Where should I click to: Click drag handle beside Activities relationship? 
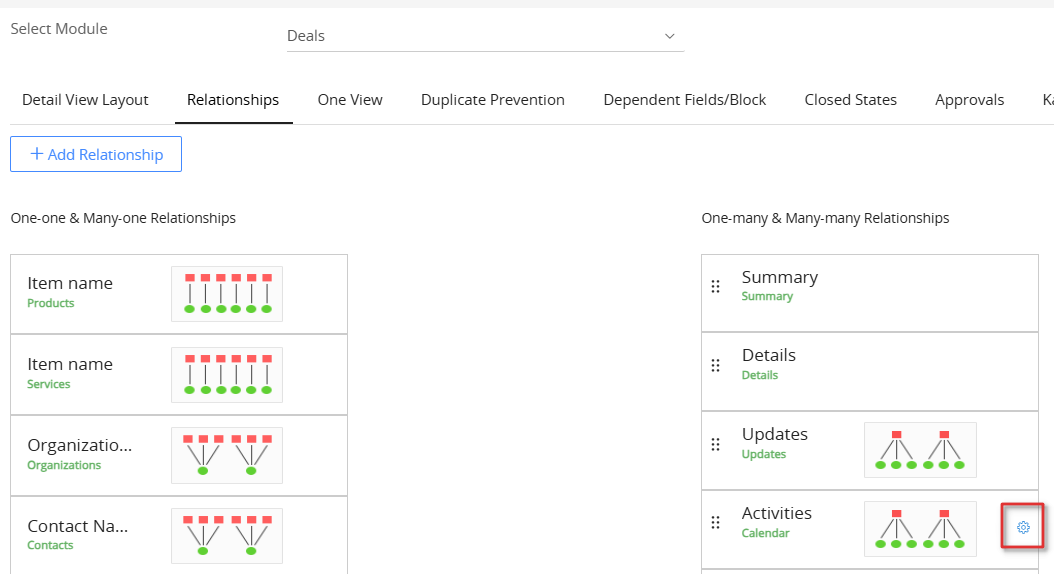(x=715, y=522)
